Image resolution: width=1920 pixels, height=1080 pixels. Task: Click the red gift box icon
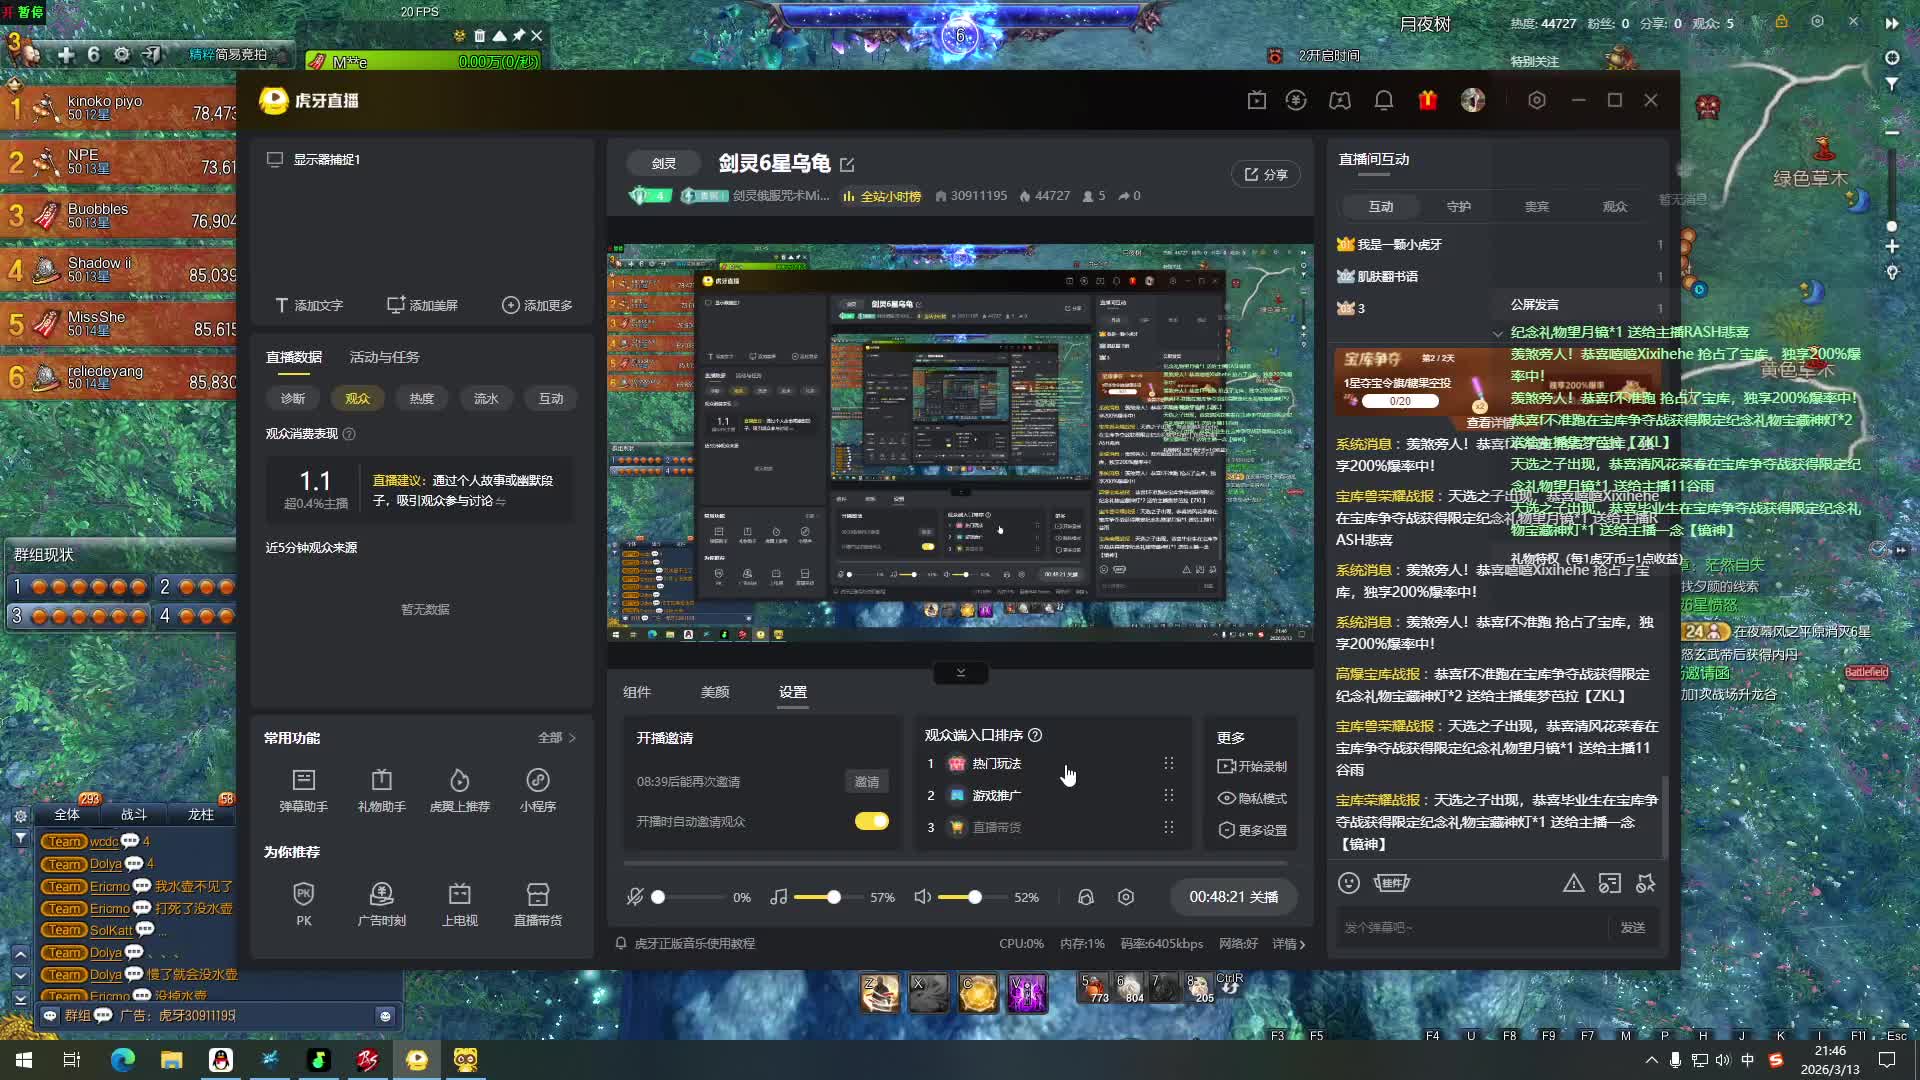(x=1427, y=100)
